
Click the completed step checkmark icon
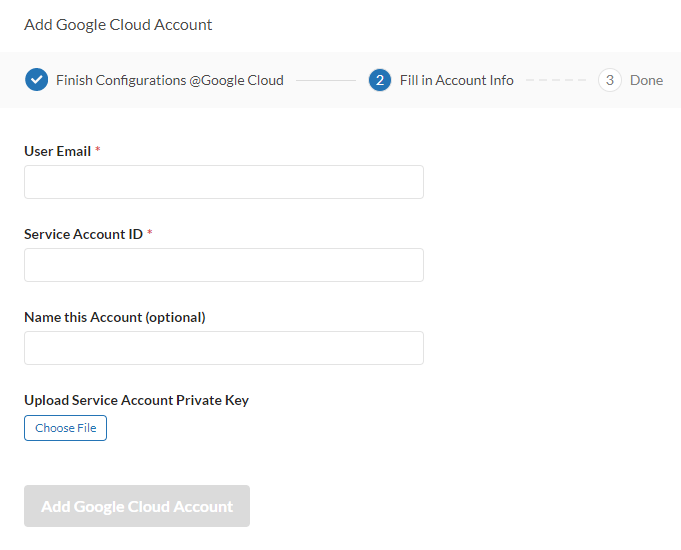36,80
